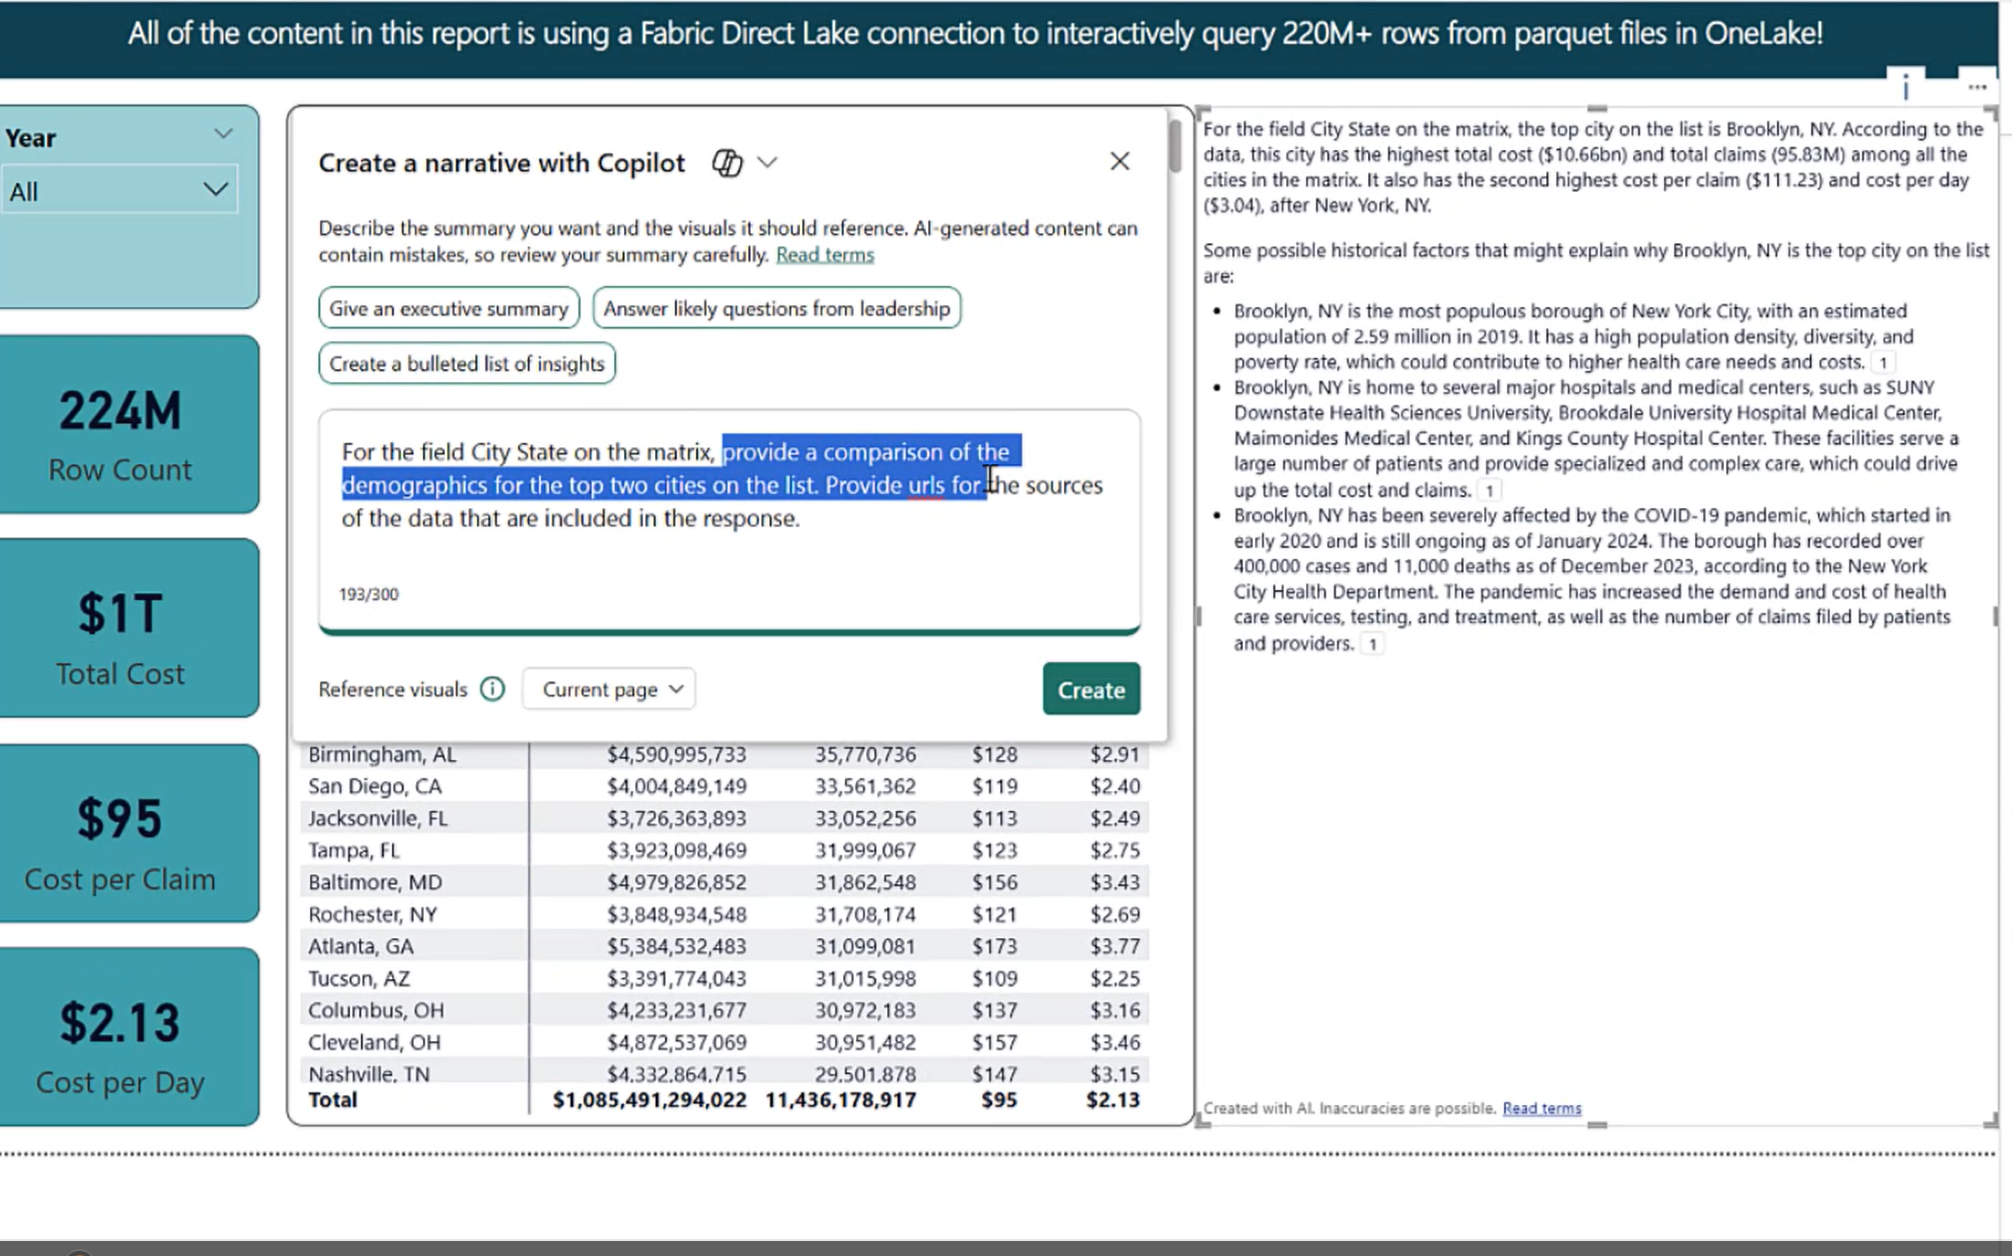The image size is (2012, 1256).
Task: Select the Give an executive summary suggestion
Action: [449, 308]
